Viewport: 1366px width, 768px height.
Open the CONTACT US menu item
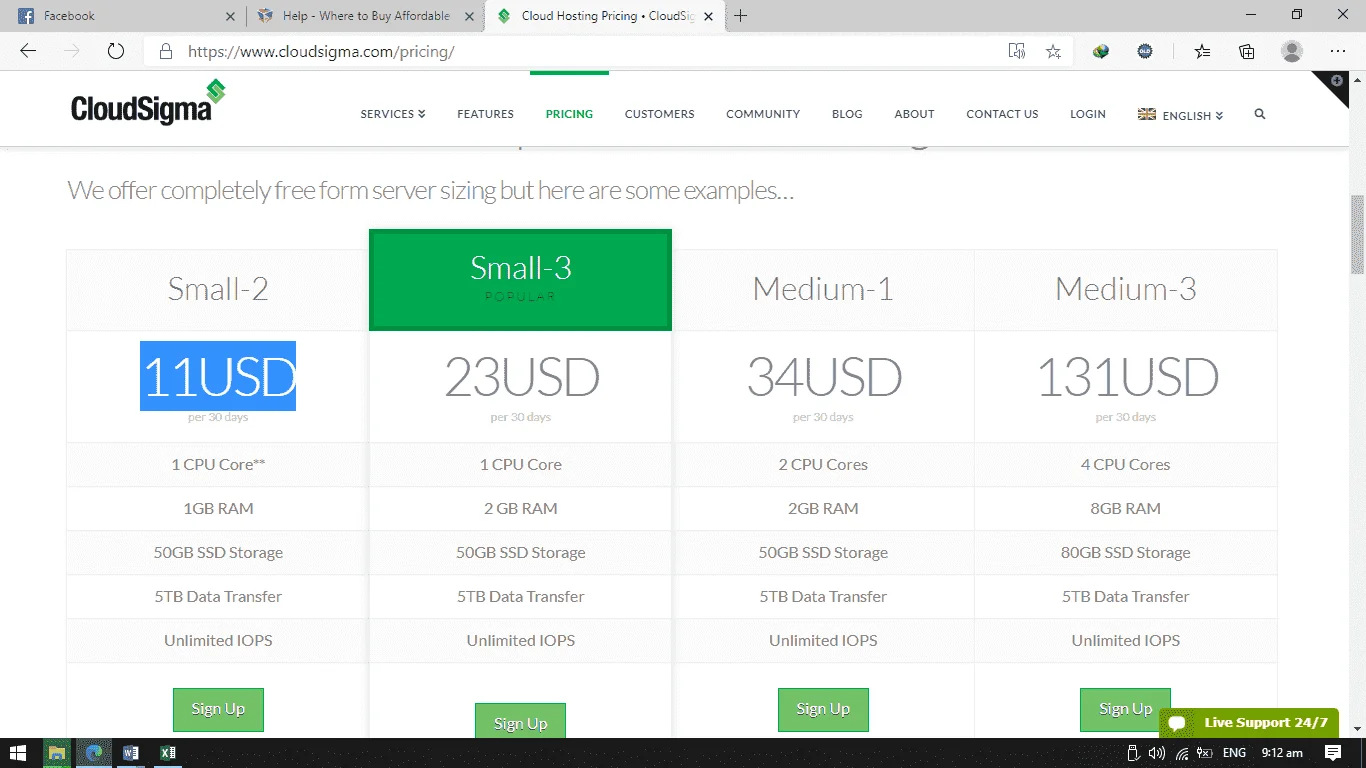click(x=1002, y=114)
